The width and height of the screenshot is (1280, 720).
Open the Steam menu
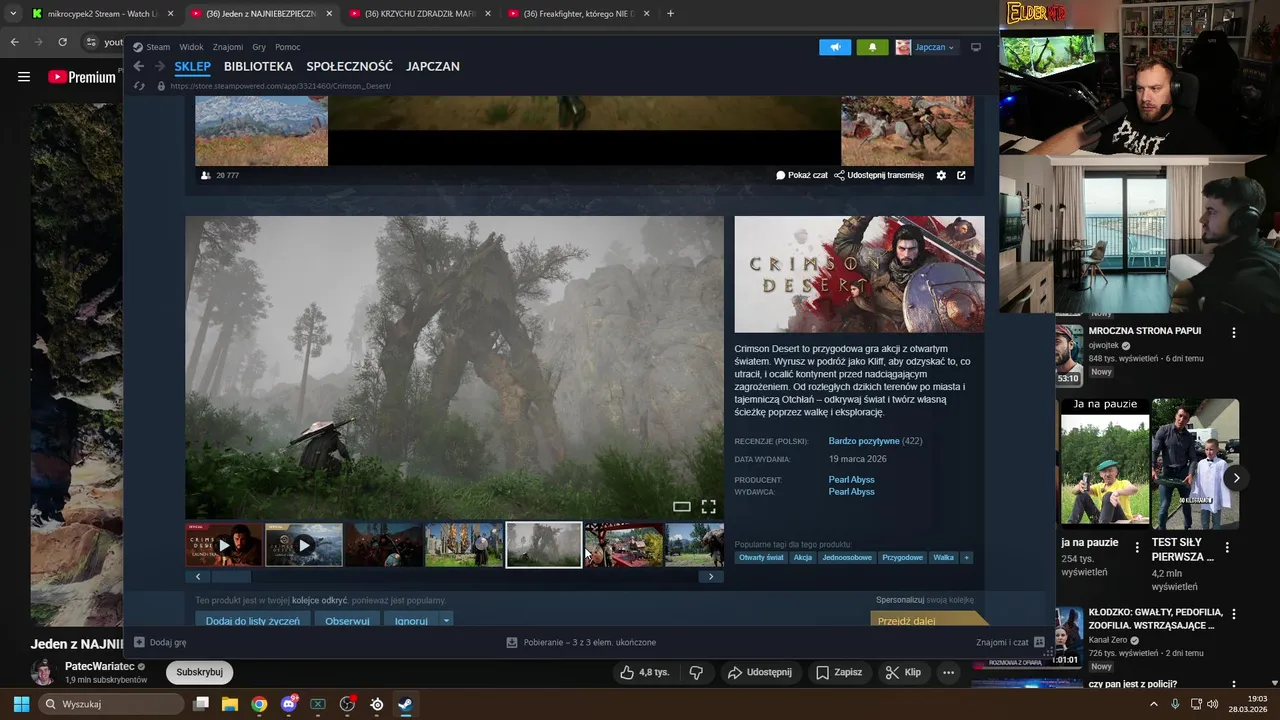152,47
